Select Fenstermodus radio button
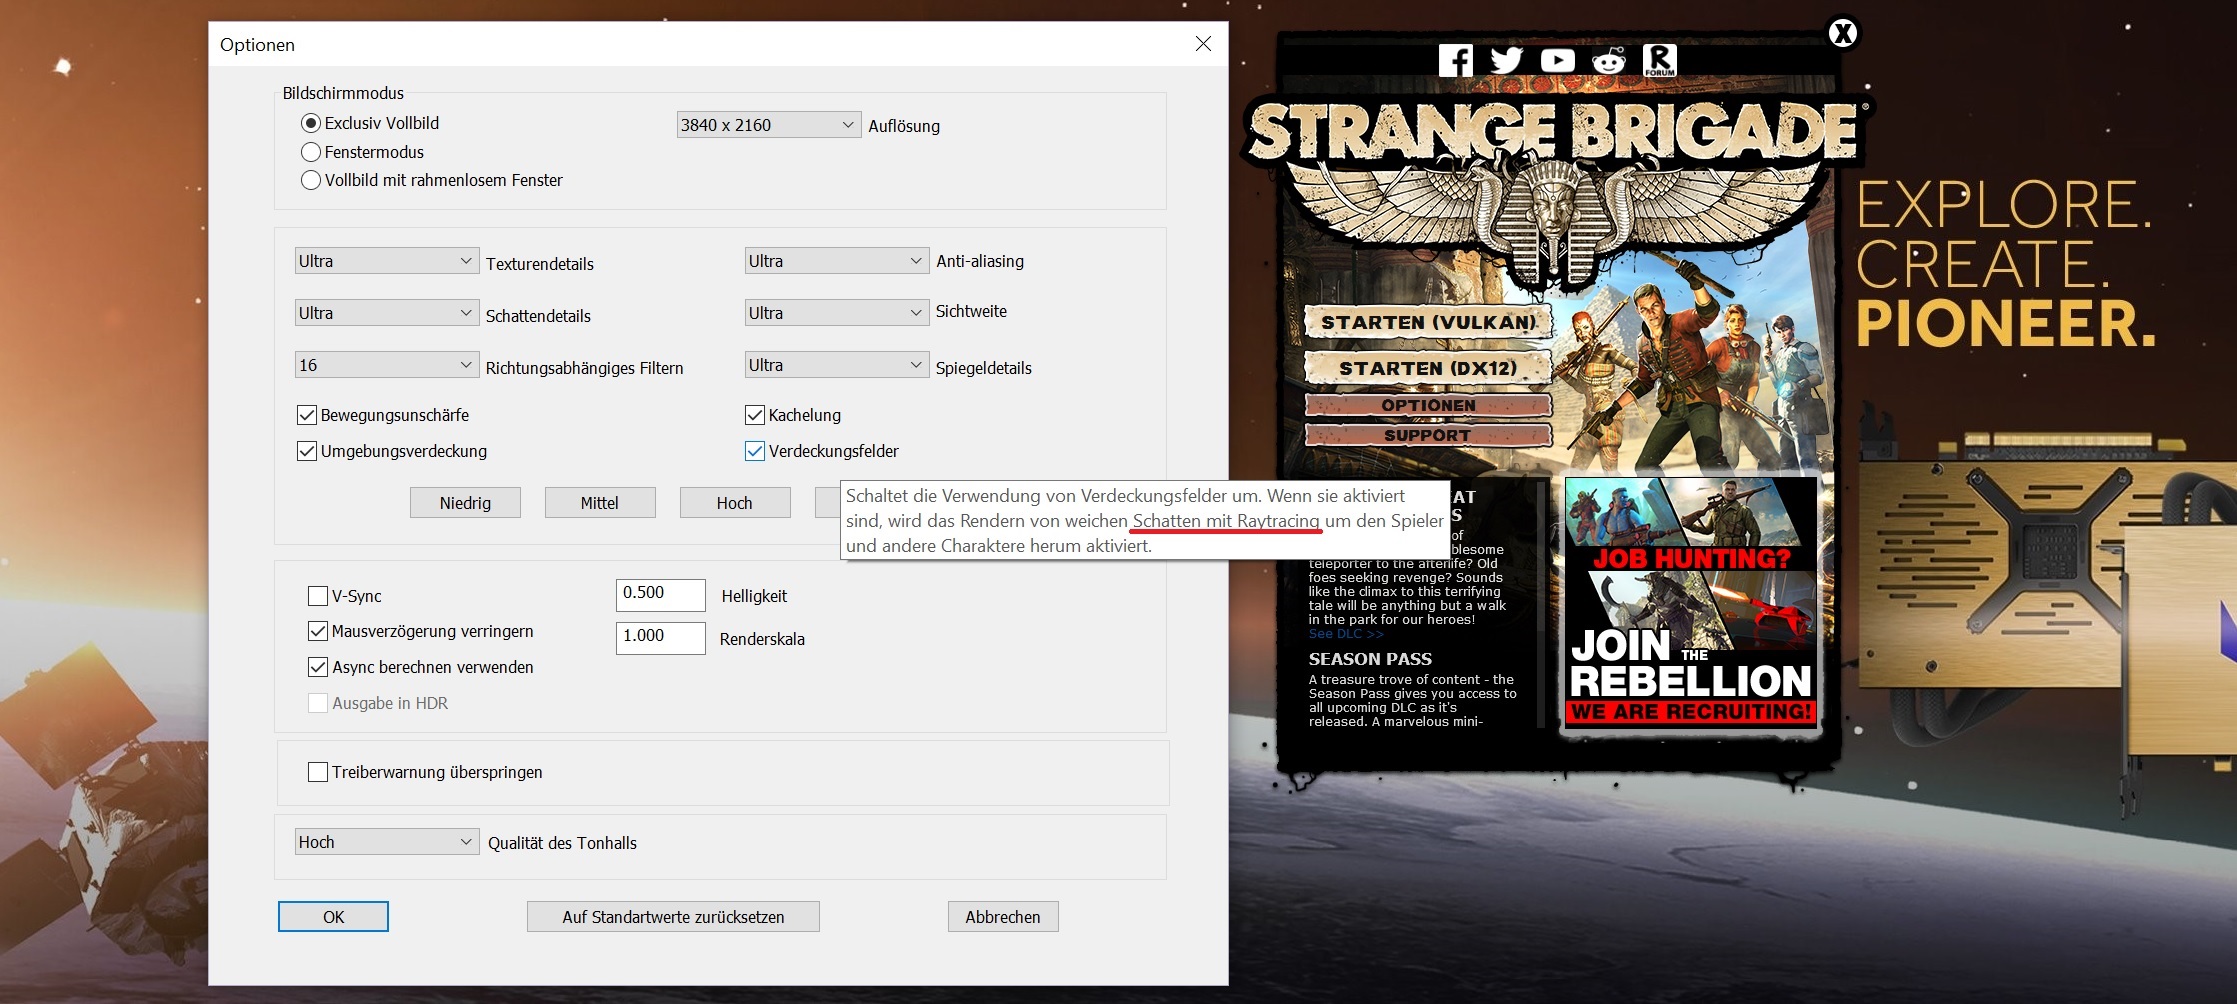 pos(311,152)
